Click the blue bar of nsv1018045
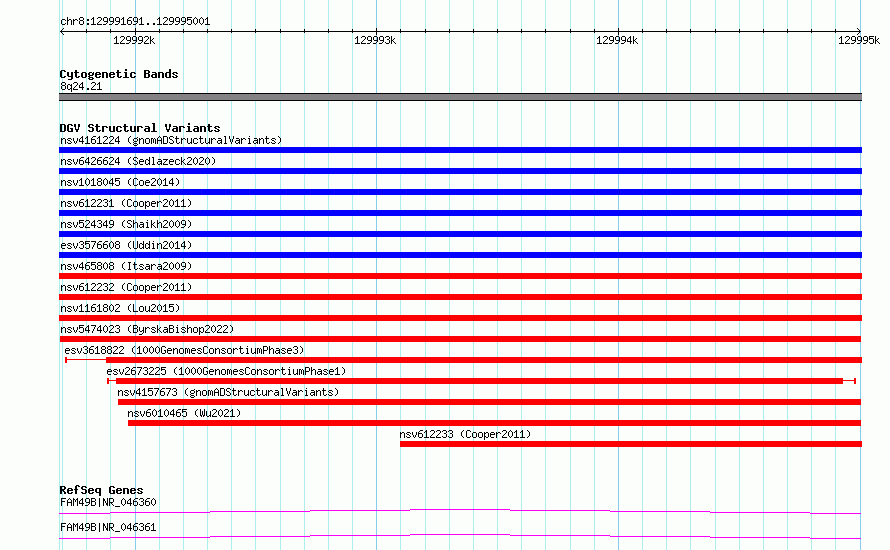 [460, 192]
